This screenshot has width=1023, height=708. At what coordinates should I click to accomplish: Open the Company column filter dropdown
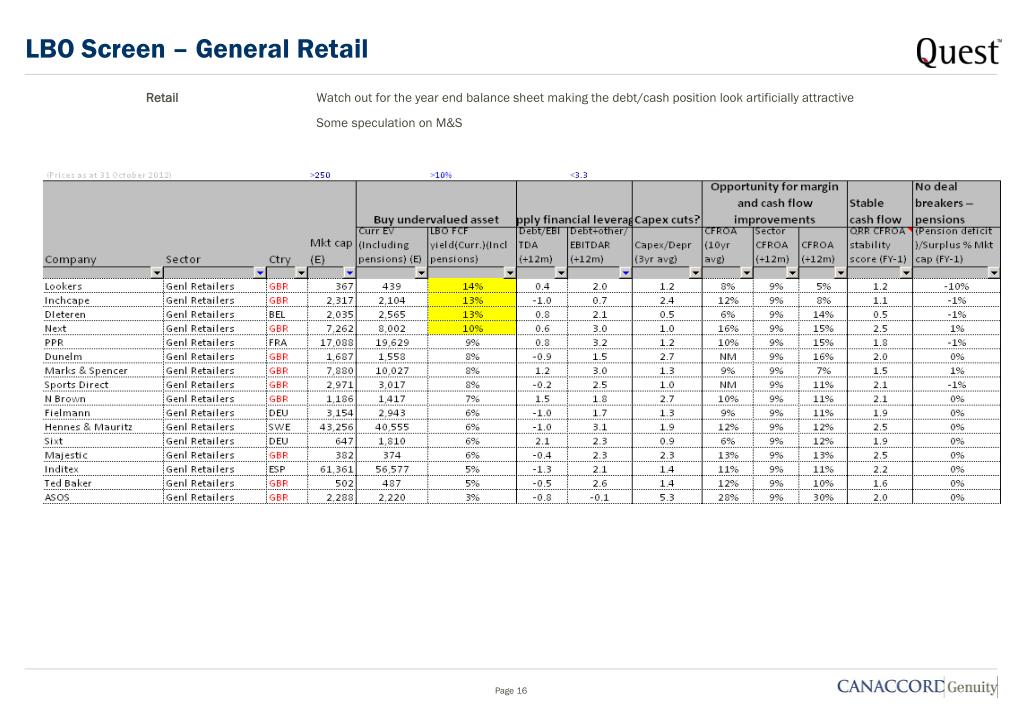coord(157,272)
